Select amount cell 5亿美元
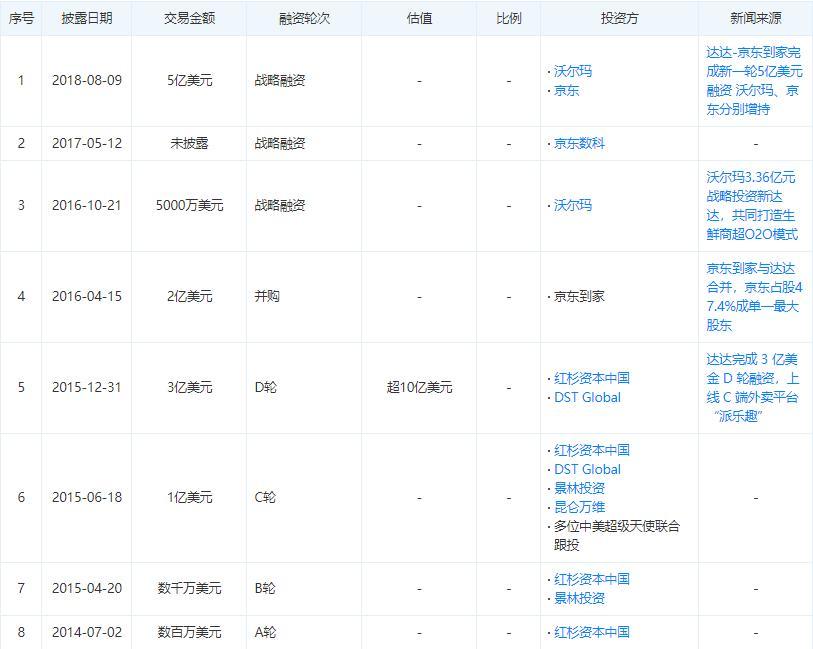 [189, 80]
